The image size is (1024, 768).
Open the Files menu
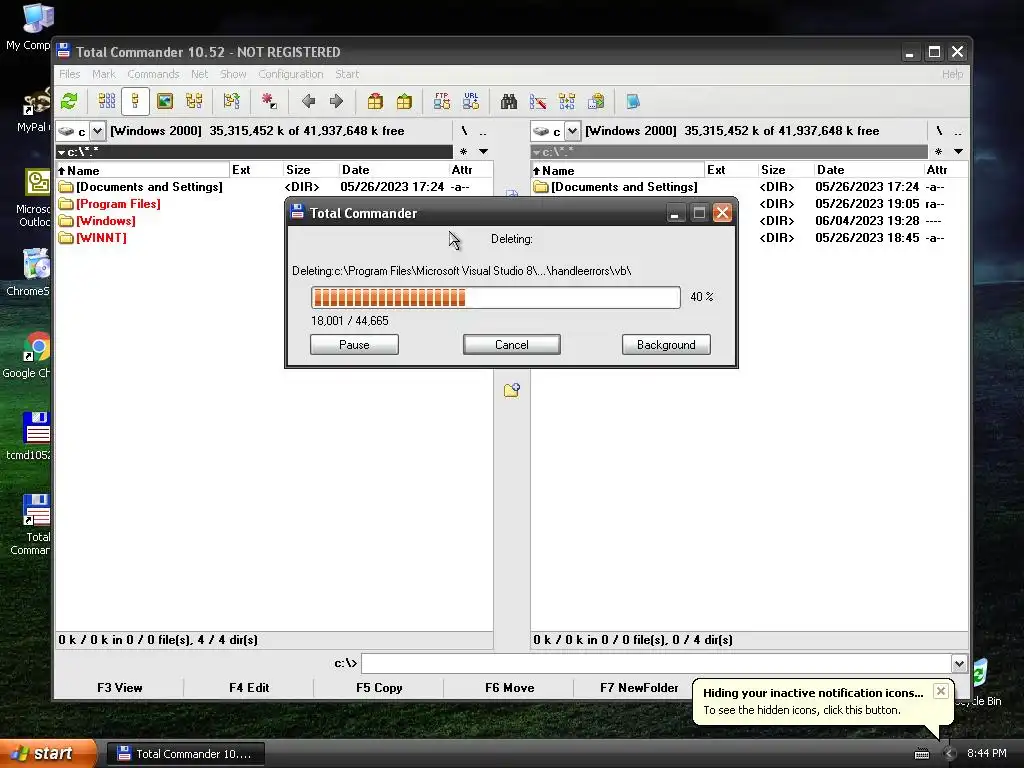(x=69, y=74)
